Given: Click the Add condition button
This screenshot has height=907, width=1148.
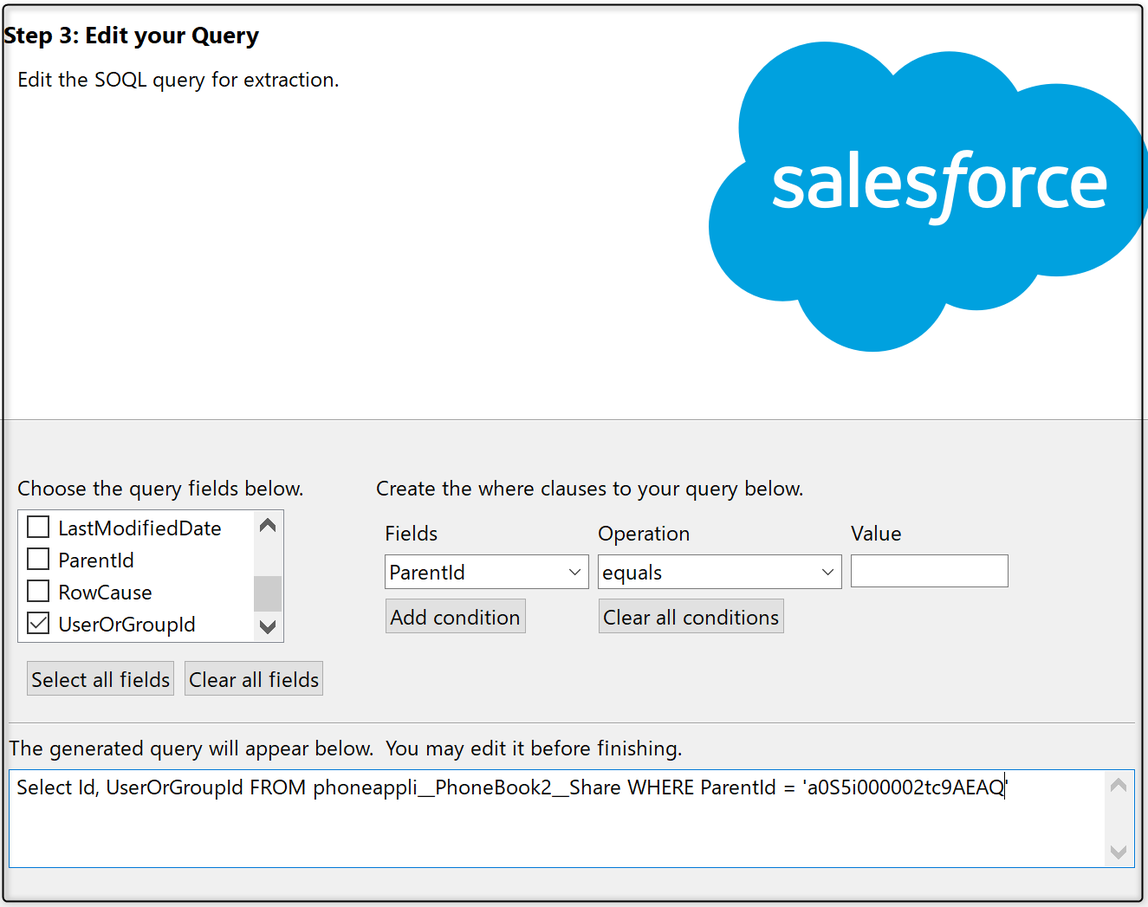Looking at the screenshot, I should coord(455,617).
